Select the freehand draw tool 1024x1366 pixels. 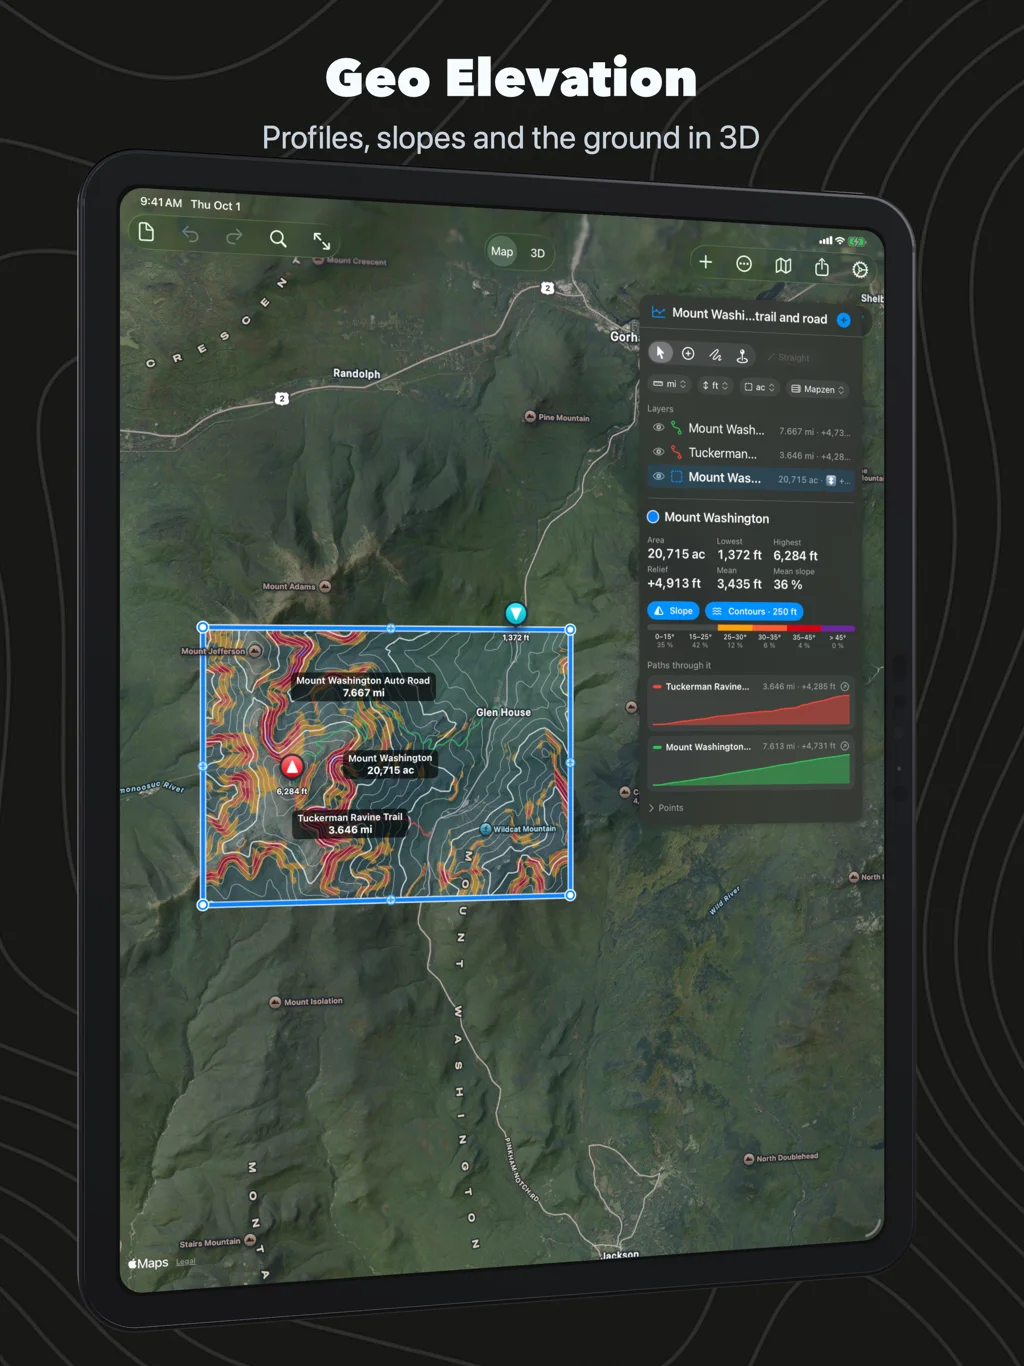pyautogui.click(x=715, y=354)
